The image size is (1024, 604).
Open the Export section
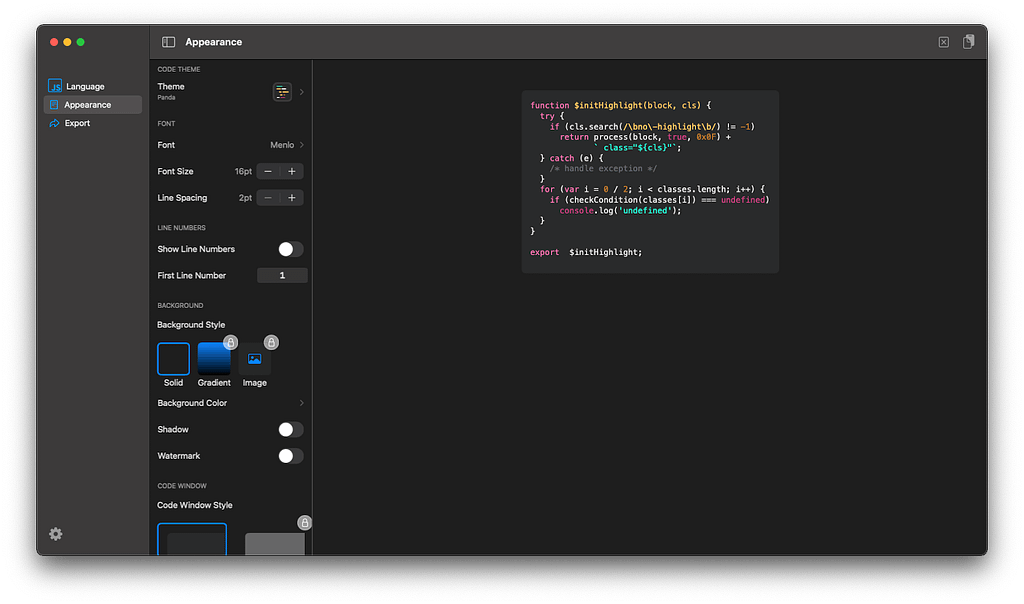(77, 123)
